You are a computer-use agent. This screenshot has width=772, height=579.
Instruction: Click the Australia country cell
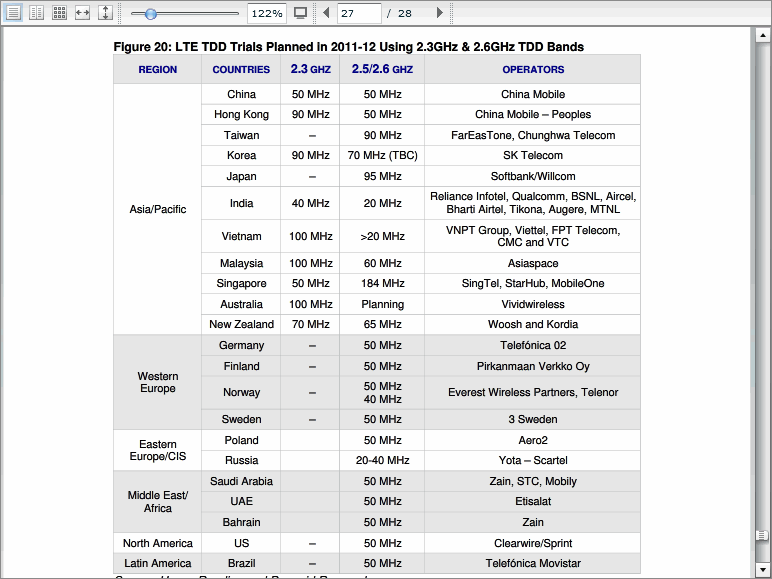pos(241,304)
